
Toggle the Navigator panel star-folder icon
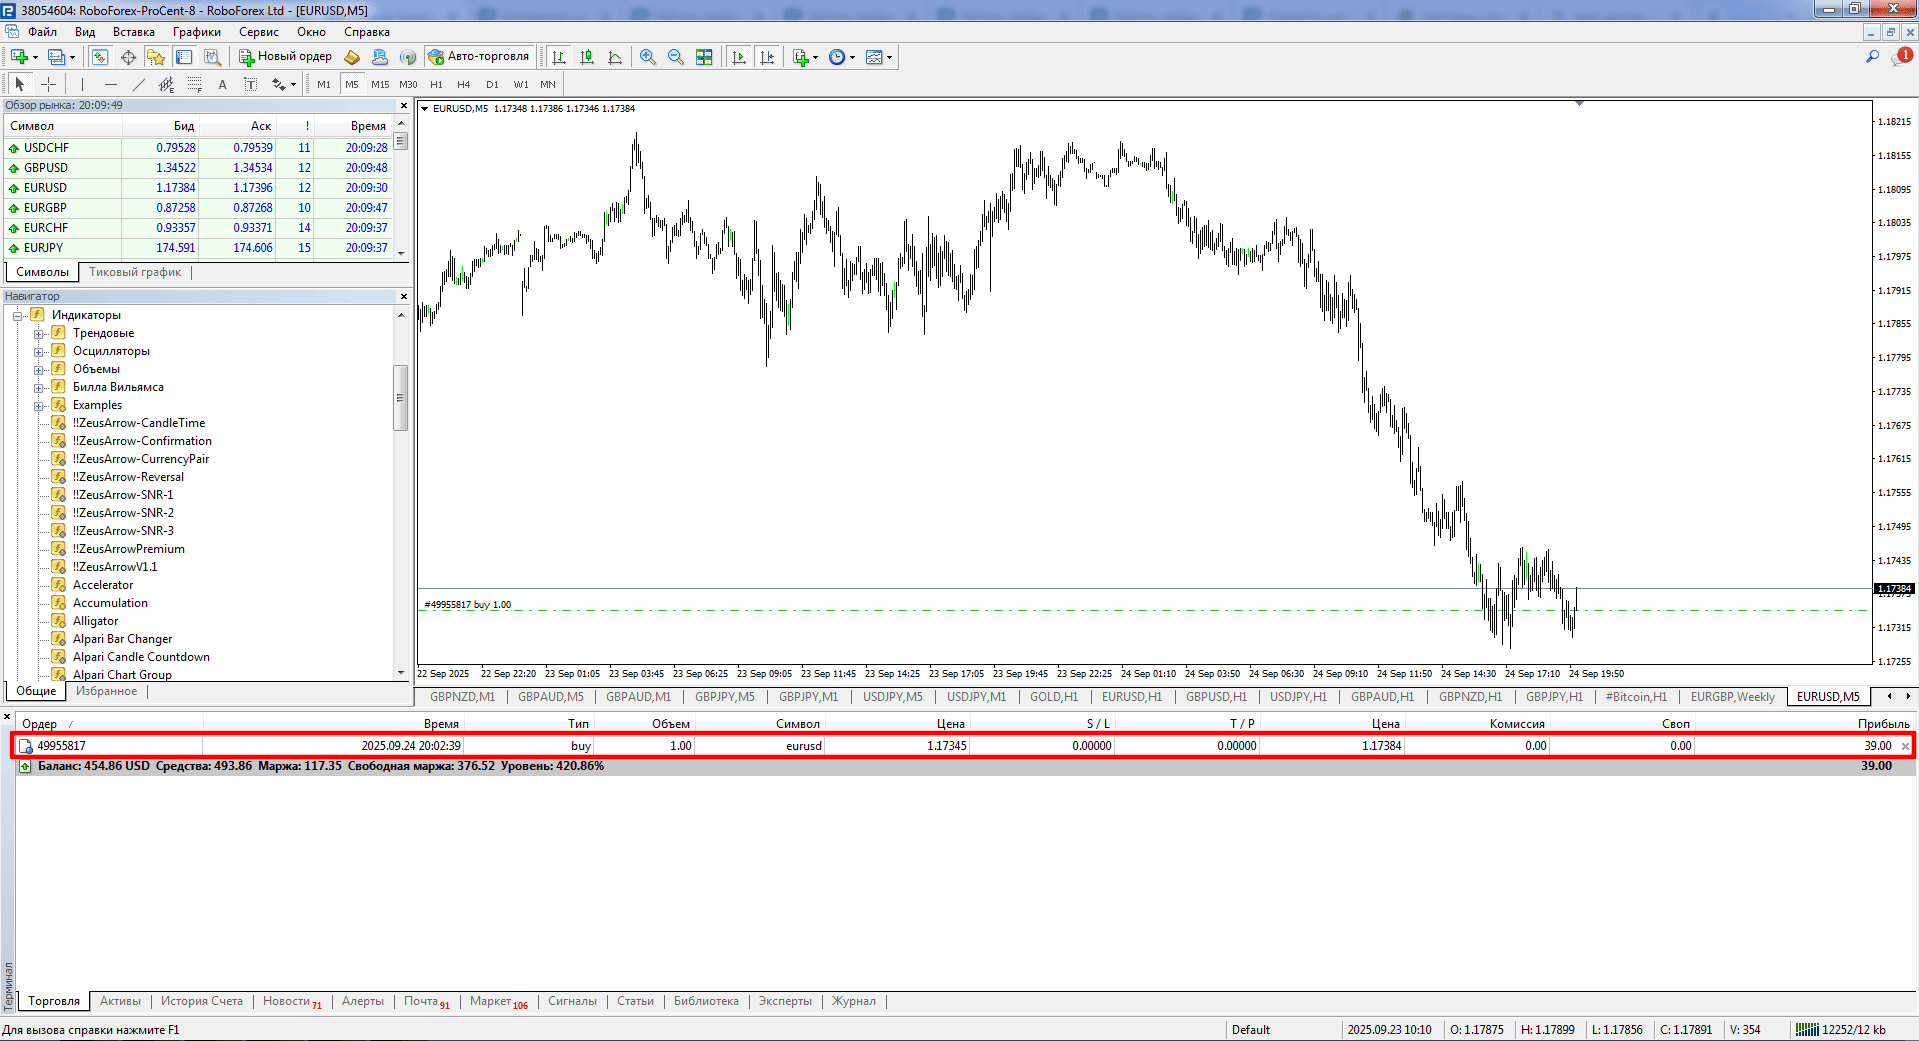(x=156, y=57)
